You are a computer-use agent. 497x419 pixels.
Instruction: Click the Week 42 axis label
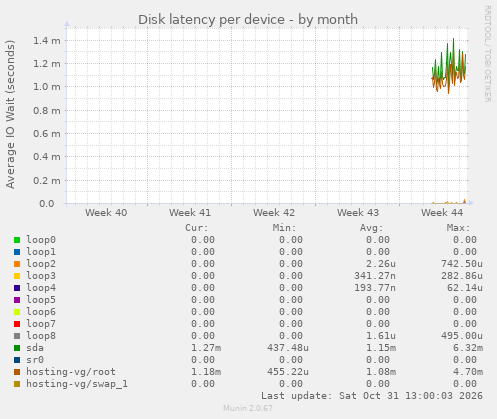click(274, 213)
